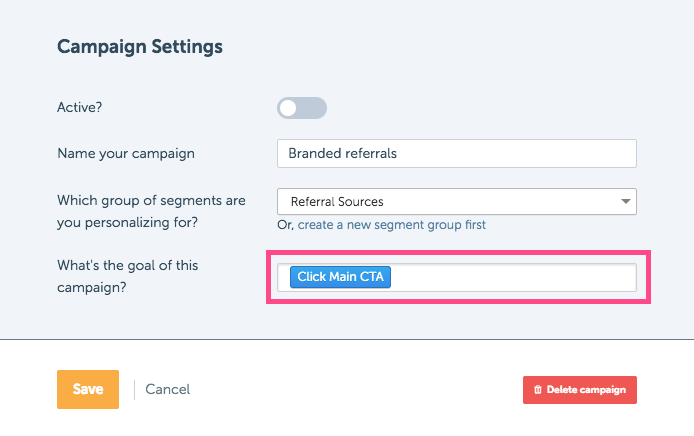
Task: Delete this campaign with the red button
Action: point(580,390)
